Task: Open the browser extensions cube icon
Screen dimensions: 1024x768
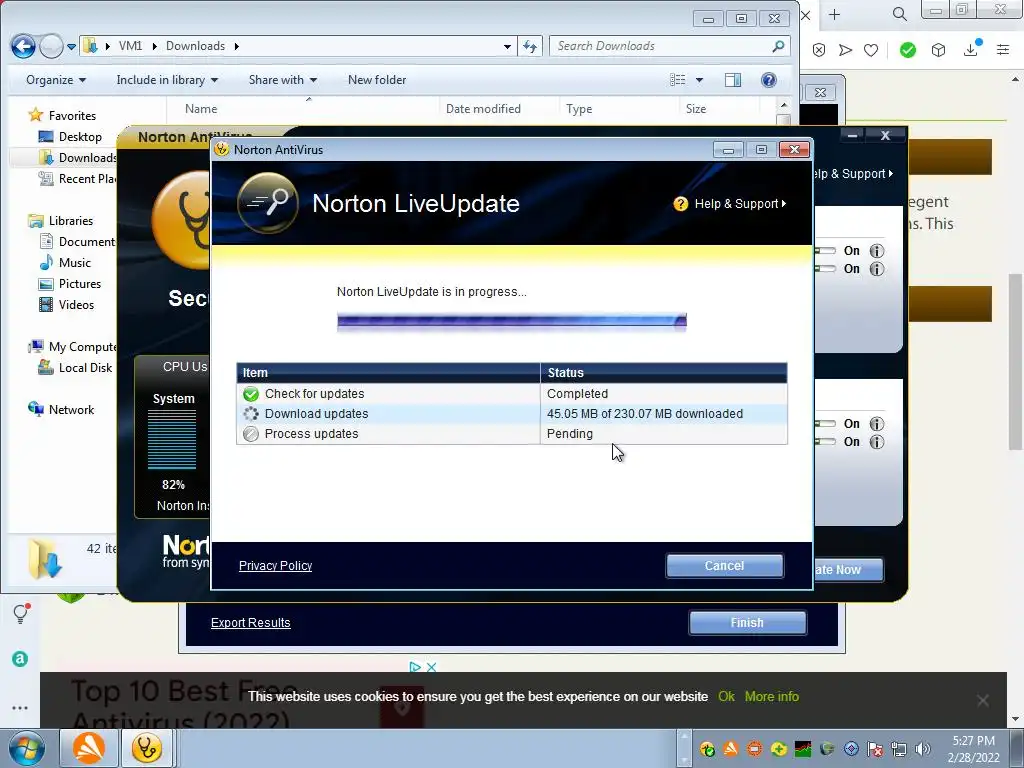Action: point(938,50)
